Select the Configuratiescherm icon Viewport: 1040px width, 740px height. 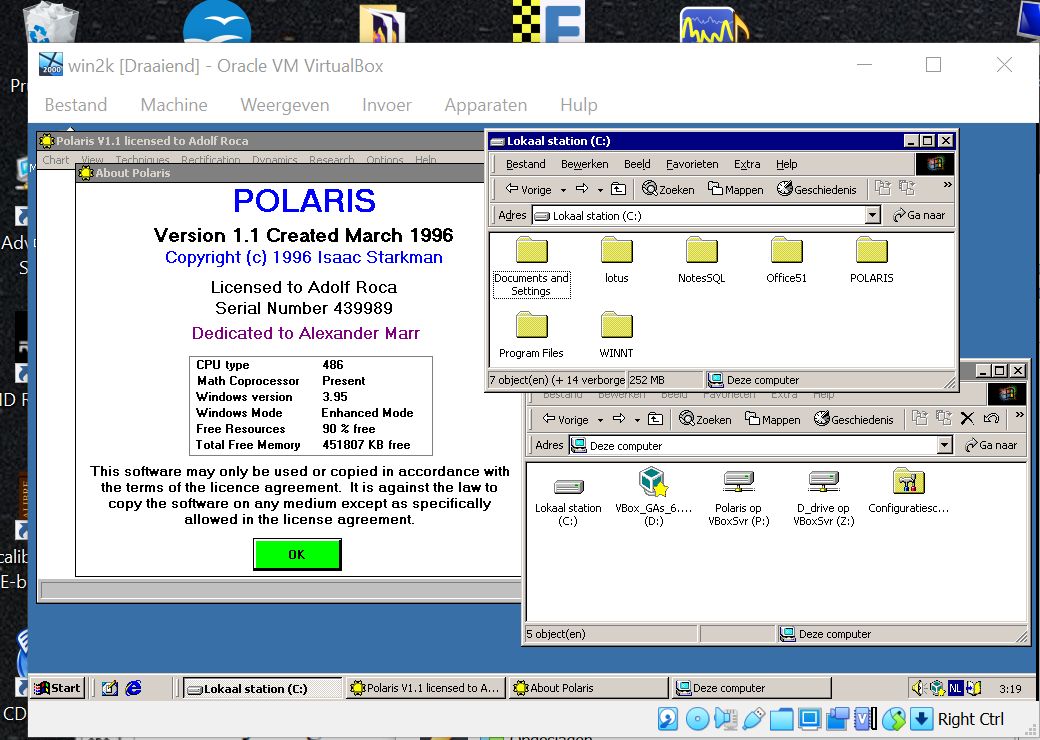pyautogui.click(x=909, y=491)
